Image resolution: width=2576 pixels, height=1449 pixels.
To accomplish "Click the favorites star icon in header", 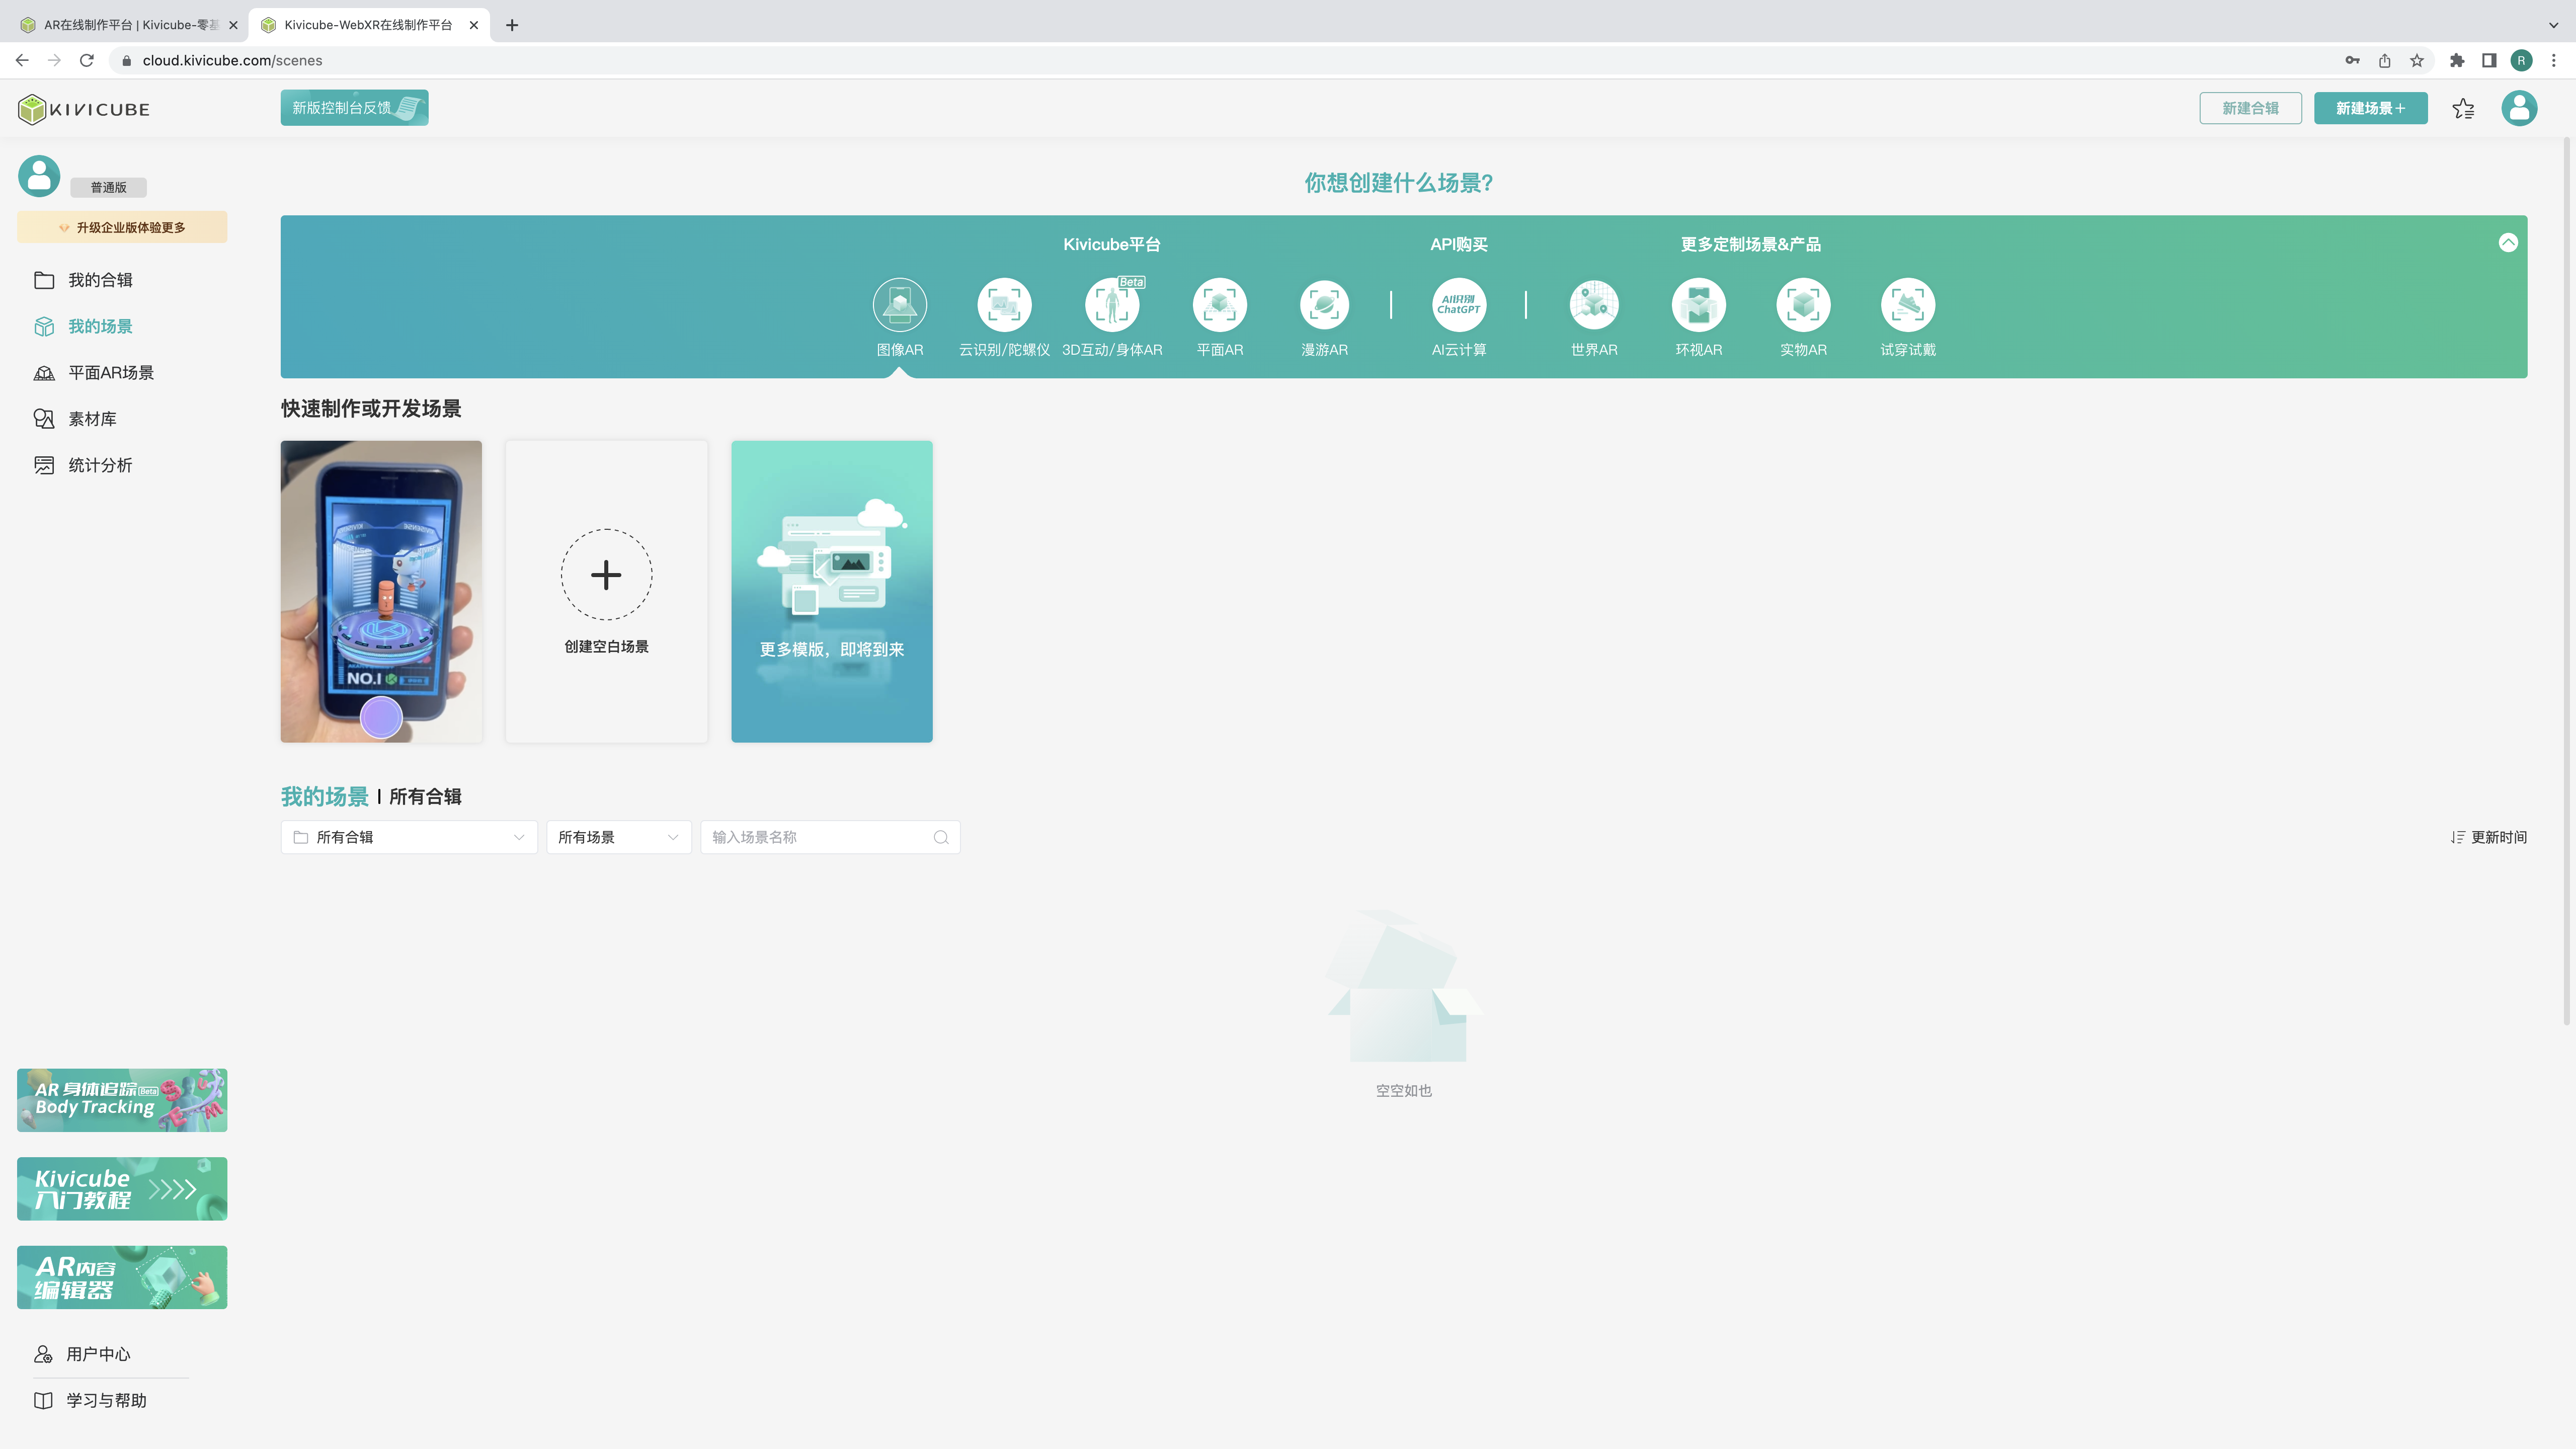I will tap(2463, 109).
